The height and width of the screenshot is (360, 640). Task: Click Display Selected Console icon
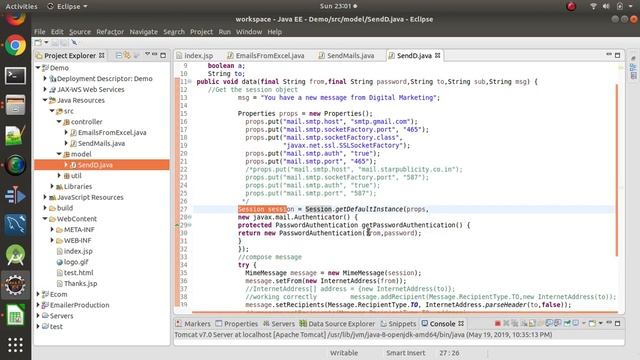click(576, 323)
